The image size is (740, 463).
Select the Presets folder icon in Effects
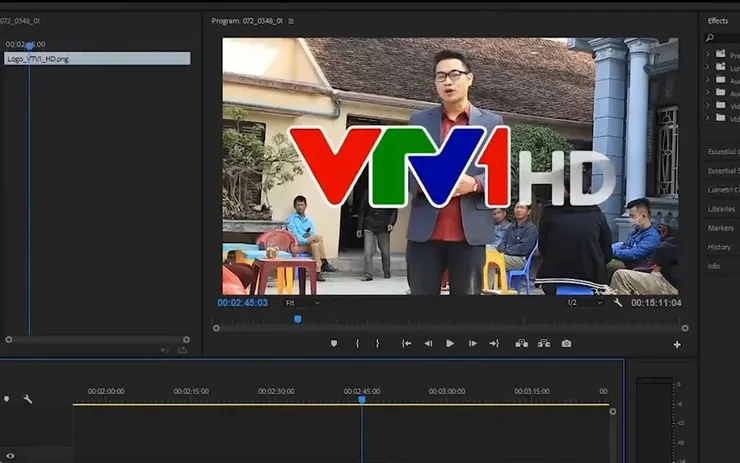pyautogui.click(x=721, y=54)
